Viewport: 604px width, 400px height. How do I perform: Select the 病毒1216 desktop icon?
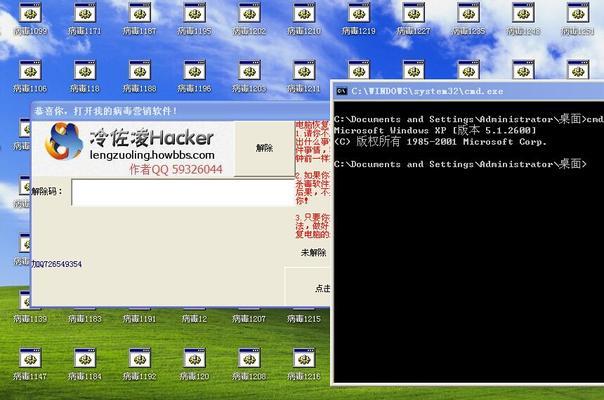(x=304, y=364)
